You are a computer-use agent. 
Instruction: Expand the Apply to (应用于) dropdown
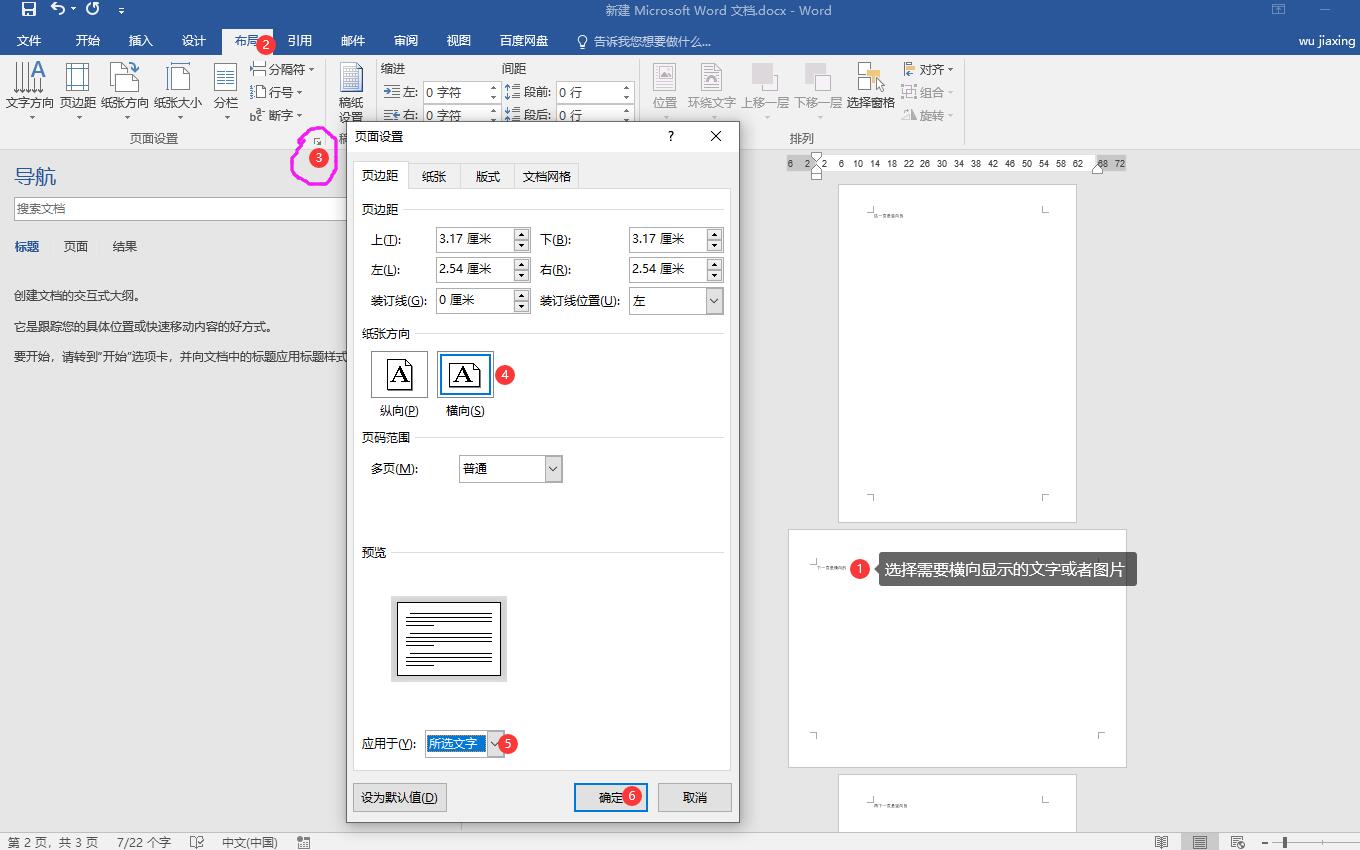point(494,743)
